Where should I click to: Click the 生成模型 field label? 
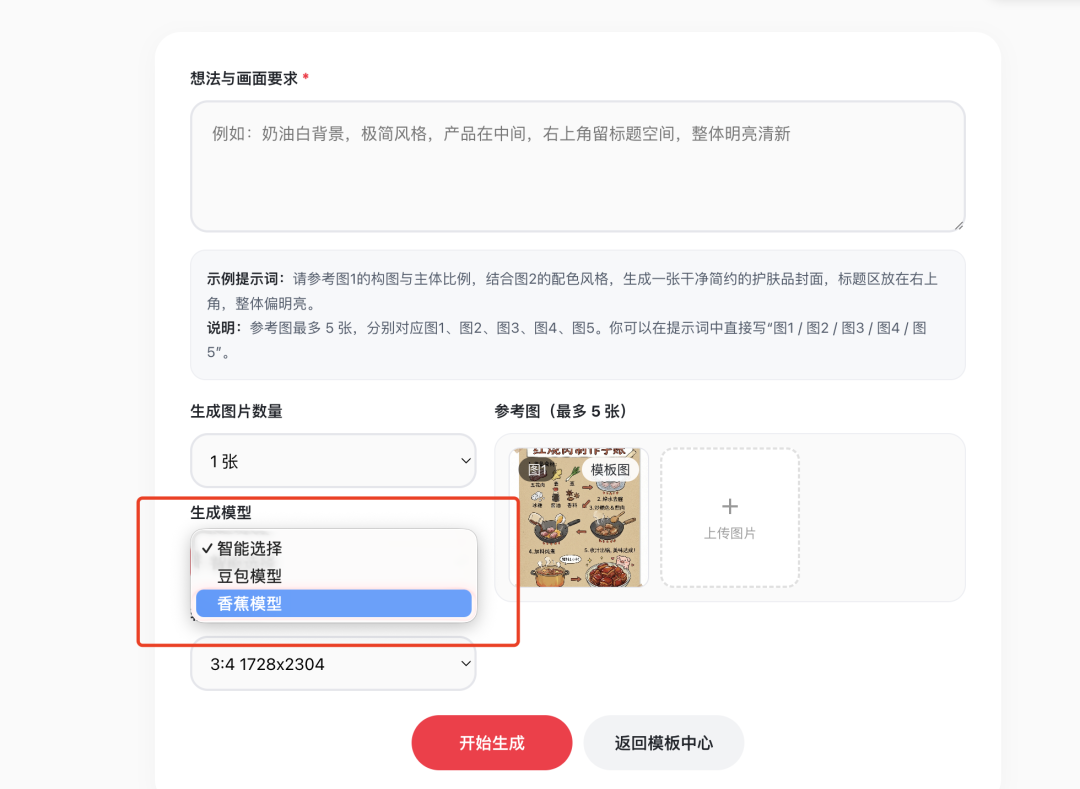[x=221, y=513]
